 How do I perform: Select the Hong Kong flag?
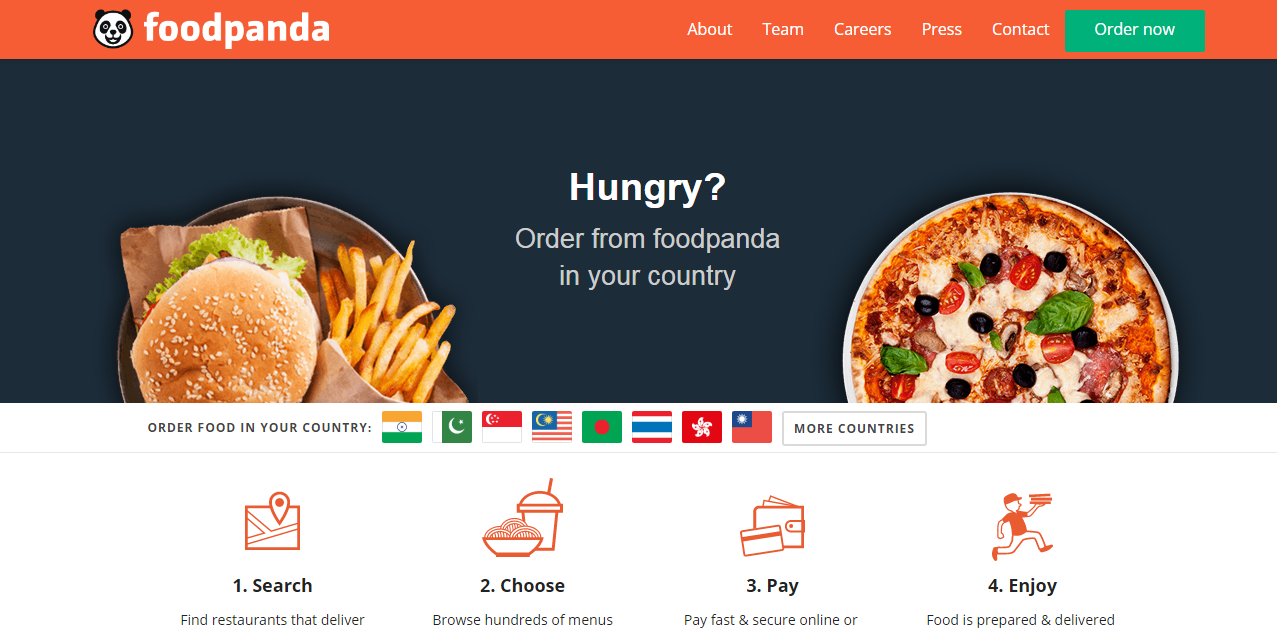pos(702,427)
